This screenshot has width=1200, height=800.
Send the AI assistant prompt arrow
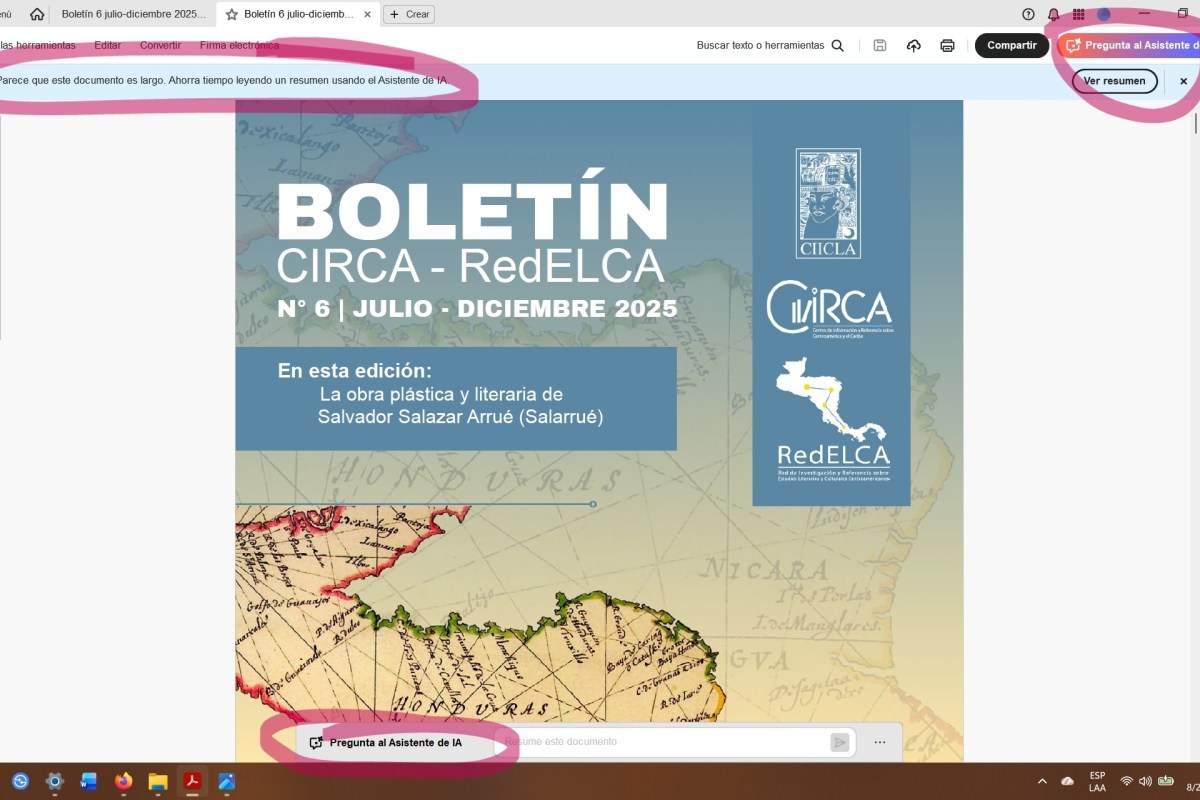tap(840, 742)
